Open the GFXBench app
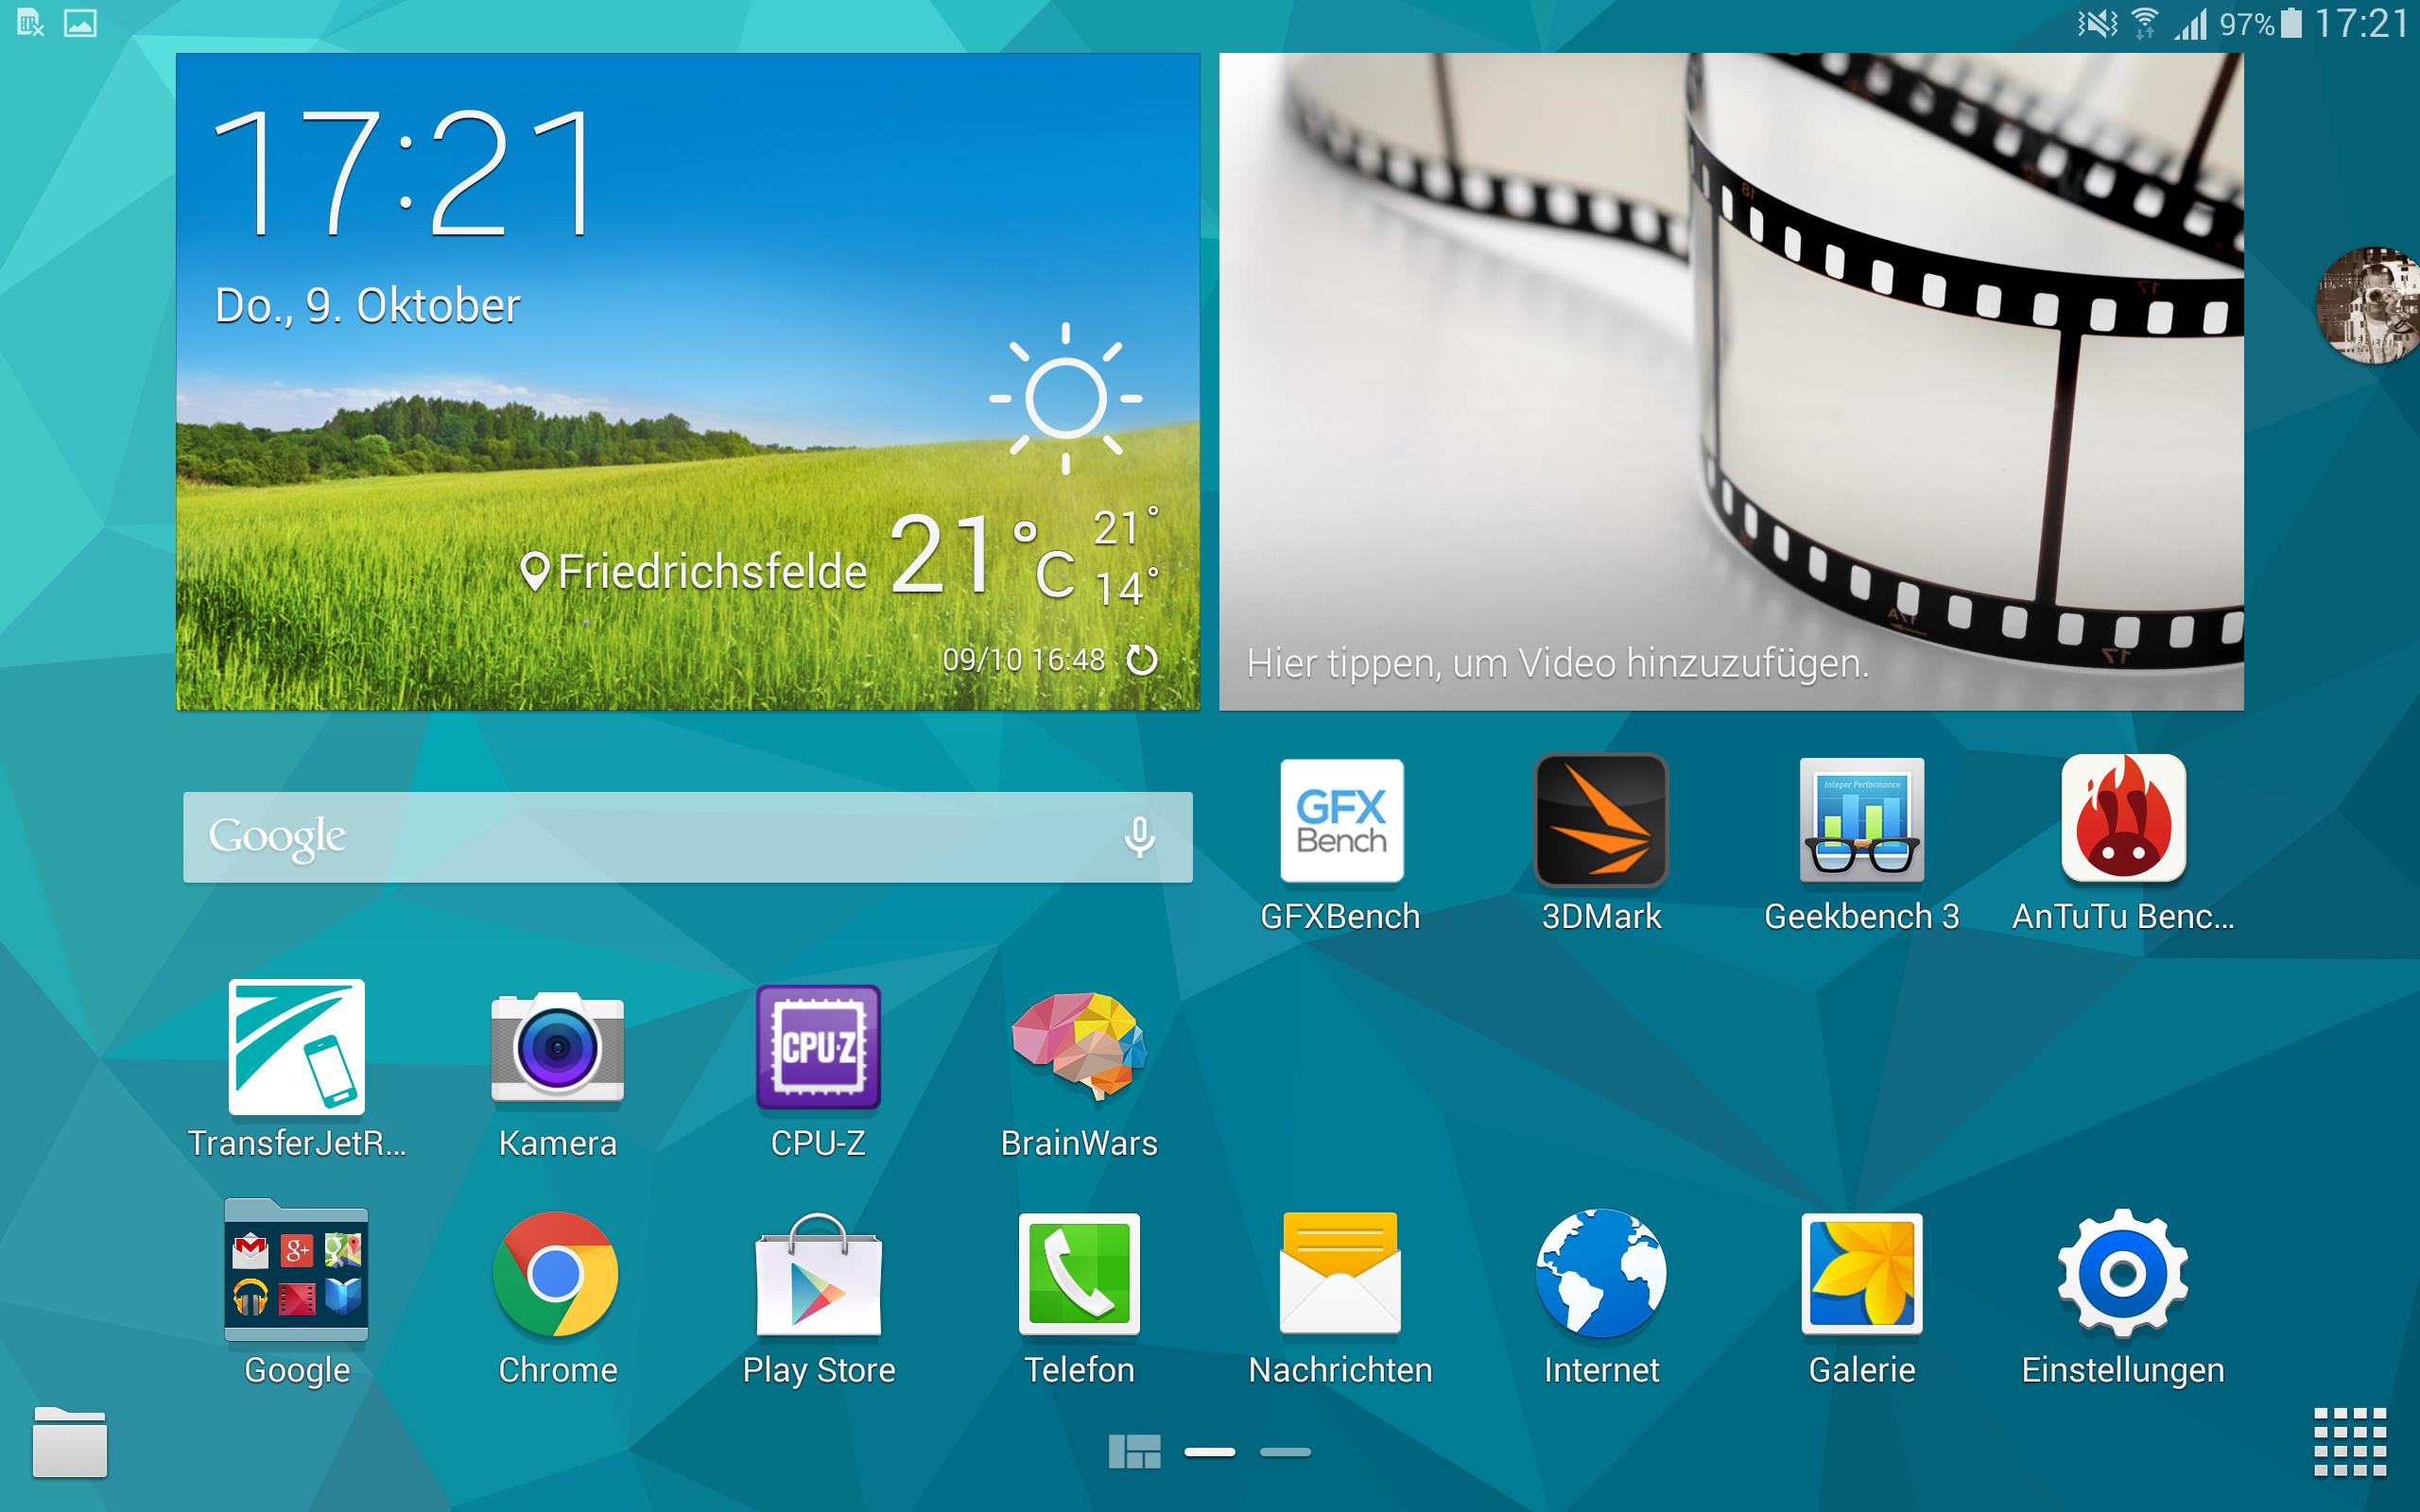Screen dimensions: 2420x1512 pos(1341,820)
